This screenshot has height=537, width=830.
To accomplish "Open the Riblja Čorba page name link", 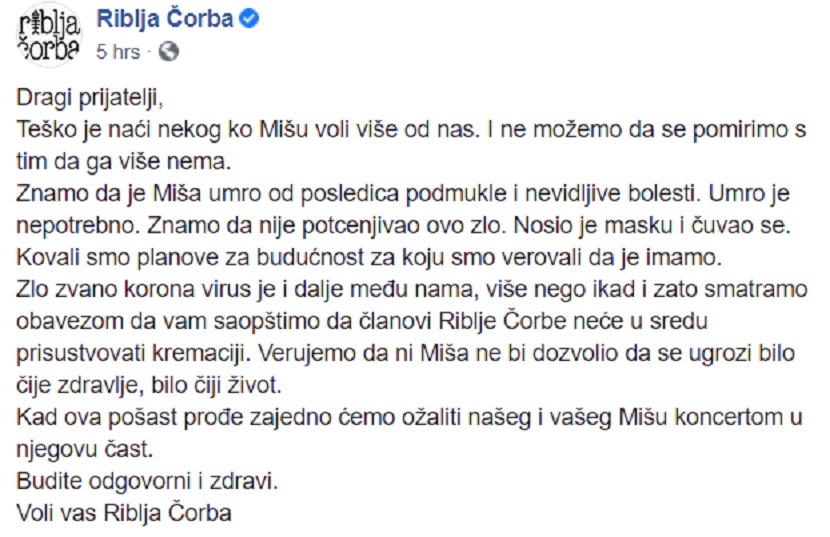I will [165, 19].
